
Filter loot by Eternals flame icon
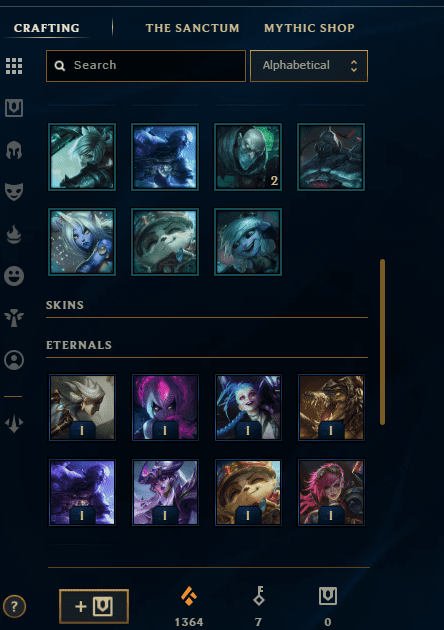pyautogui.click(x=14, y=234)
